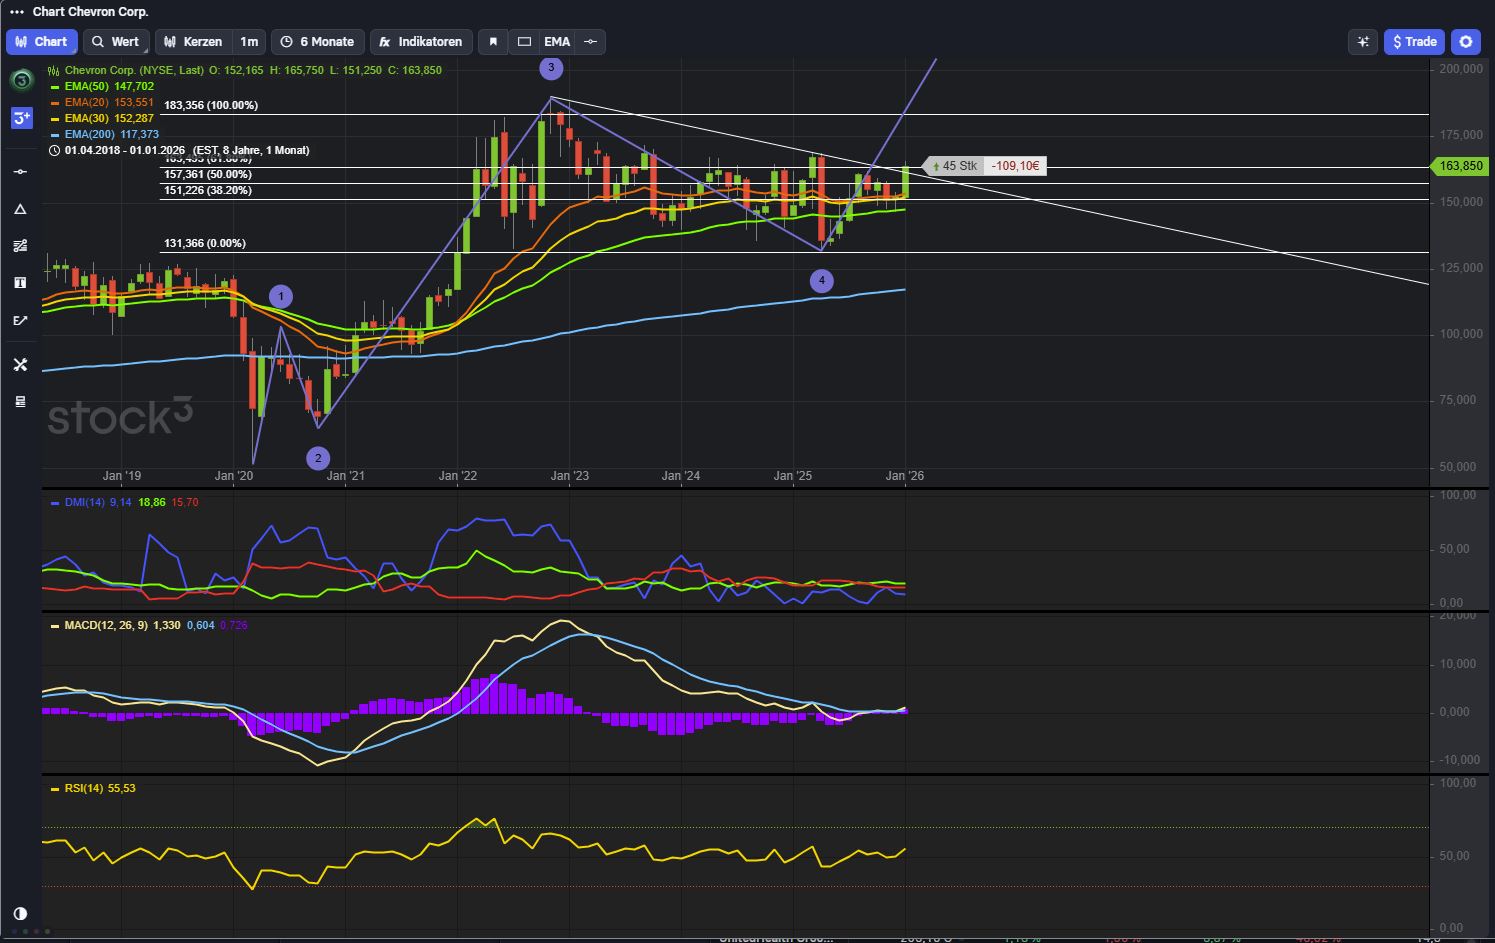
Task: Open the three-dots widget menu
Action: [17, 12]
